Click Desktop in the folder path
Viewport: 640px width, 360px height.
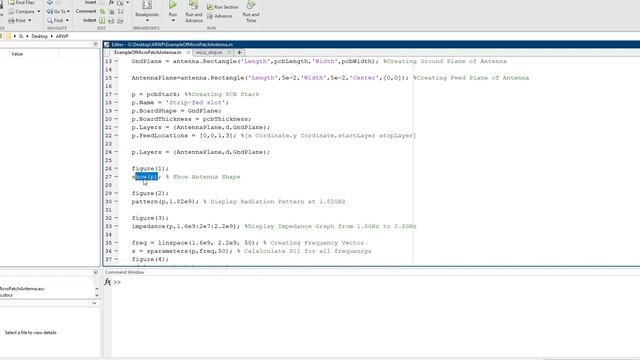(x=40, y=36)
